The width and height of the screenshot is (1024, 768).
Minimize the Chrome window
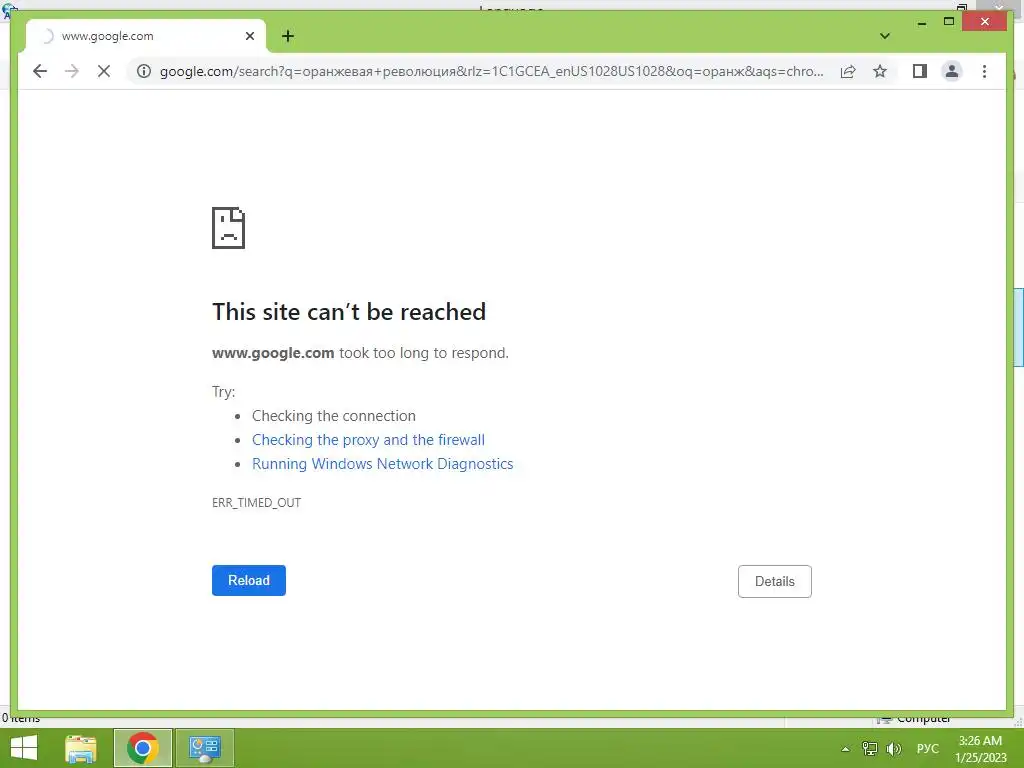pyautogui.click(x=921, y=22)
